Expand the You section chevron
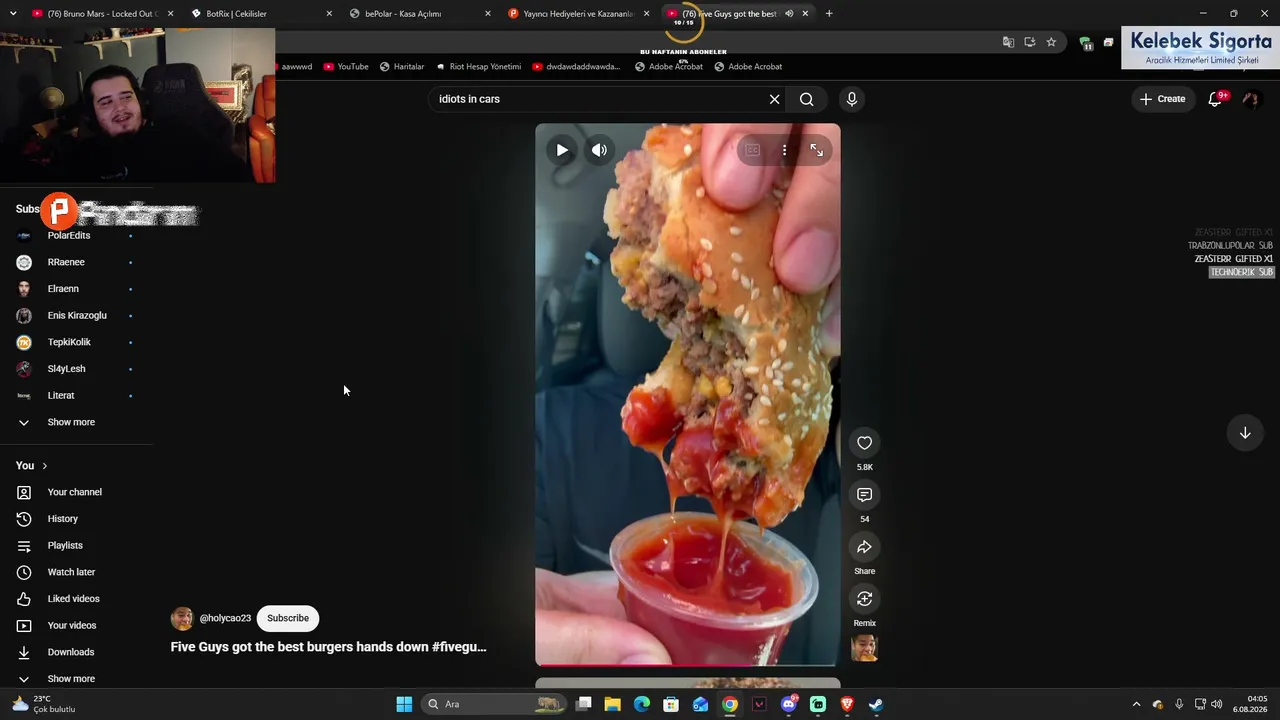Image resolution: width=1280 pixels, height=720 pixels. [44, 466]
